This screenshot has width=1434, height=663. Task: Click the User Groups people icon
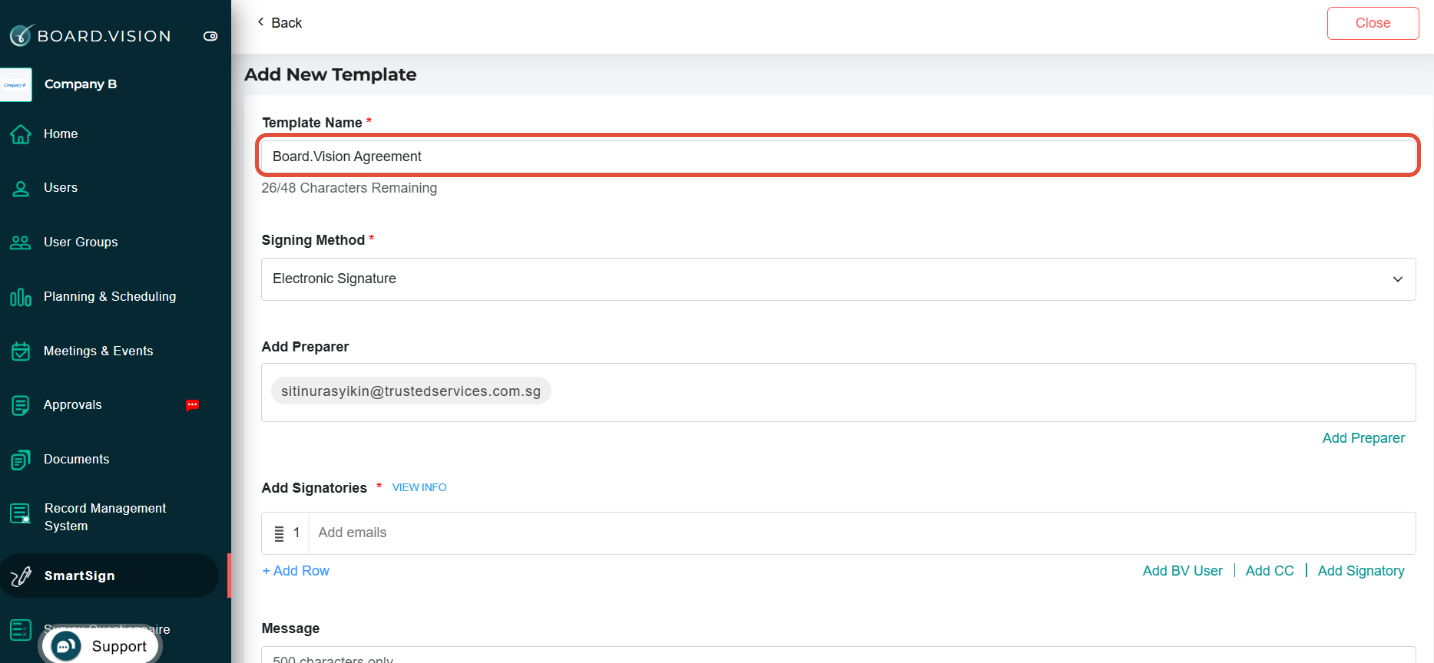[x=20, y=242]
